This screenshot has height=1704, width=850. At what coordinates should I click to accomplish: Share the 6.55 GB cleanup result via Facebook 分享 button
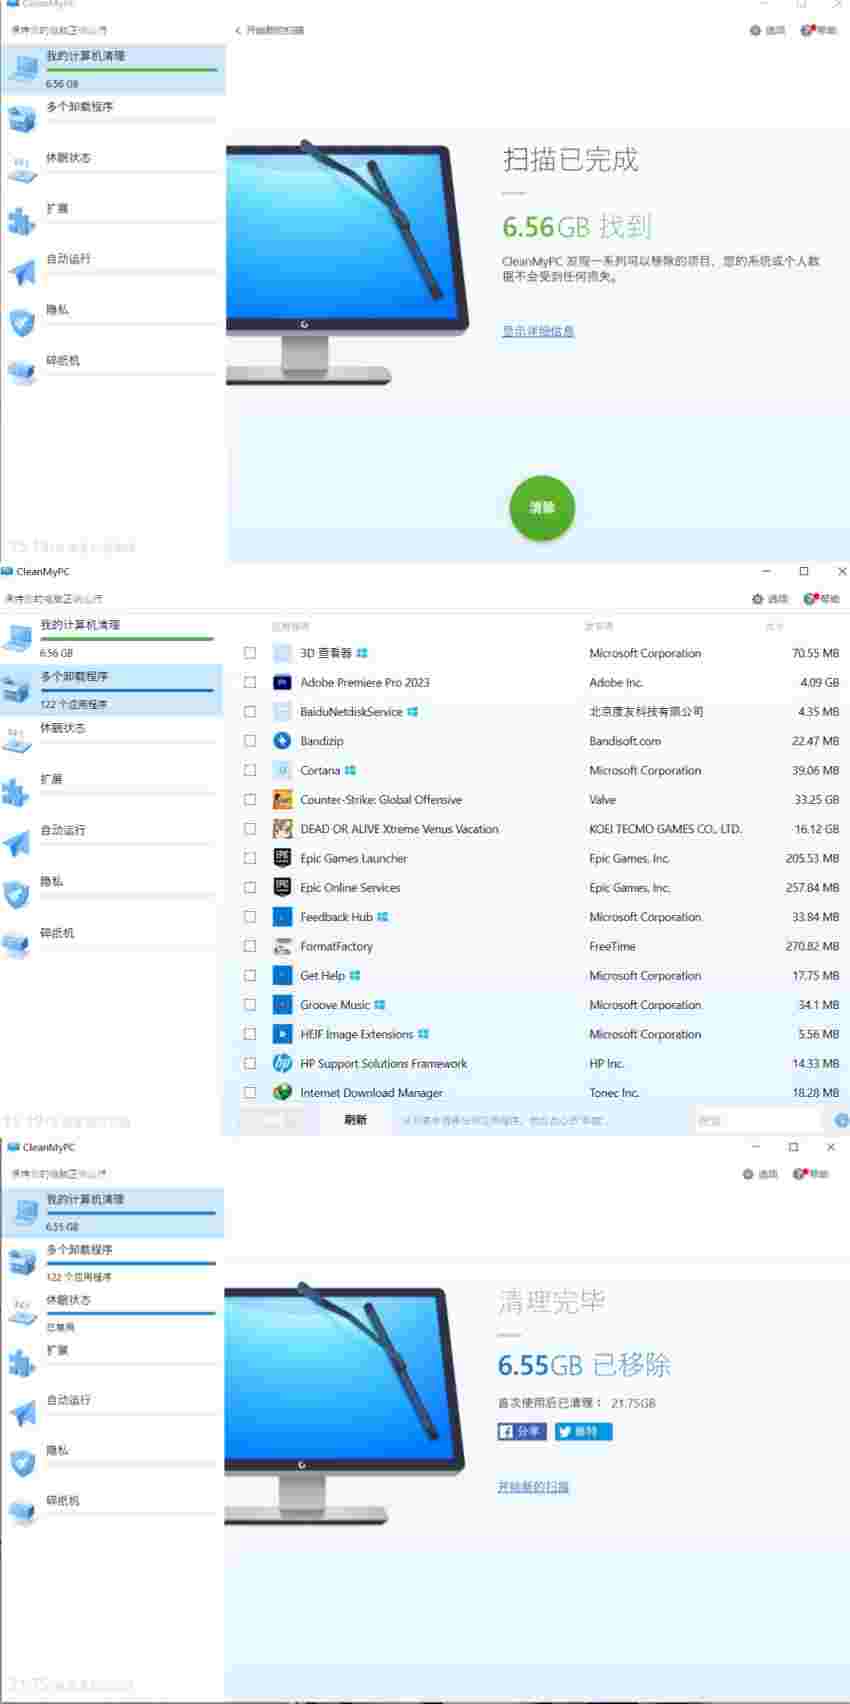pyautogui.click(x=522, y=1431)
